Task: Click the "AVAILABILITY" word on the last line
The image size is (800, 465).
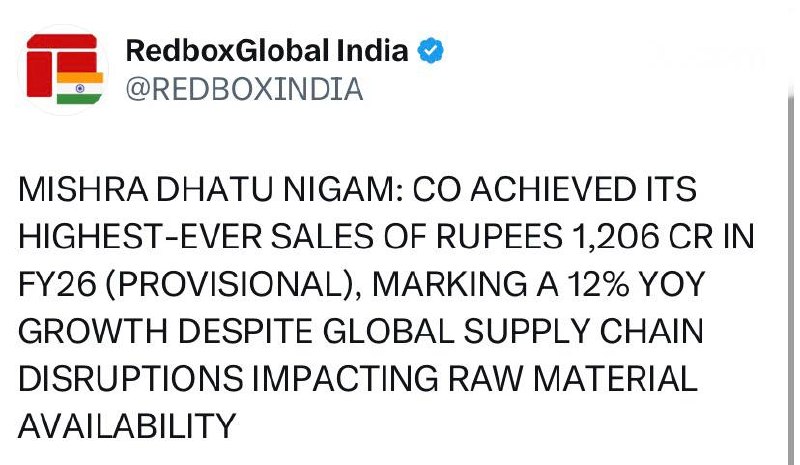Action: pyautogui.click(x=126, y=427)
